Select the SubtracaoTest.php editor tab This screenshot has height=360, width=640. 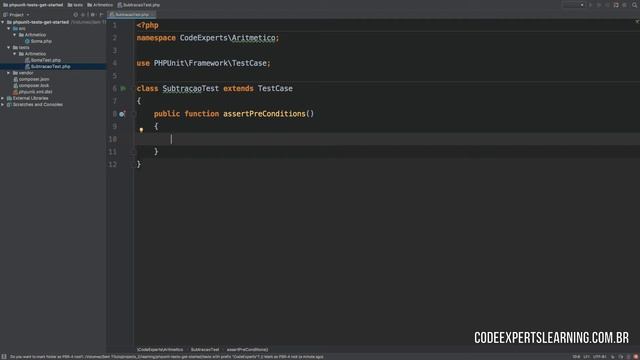click(x=131, y=15)
